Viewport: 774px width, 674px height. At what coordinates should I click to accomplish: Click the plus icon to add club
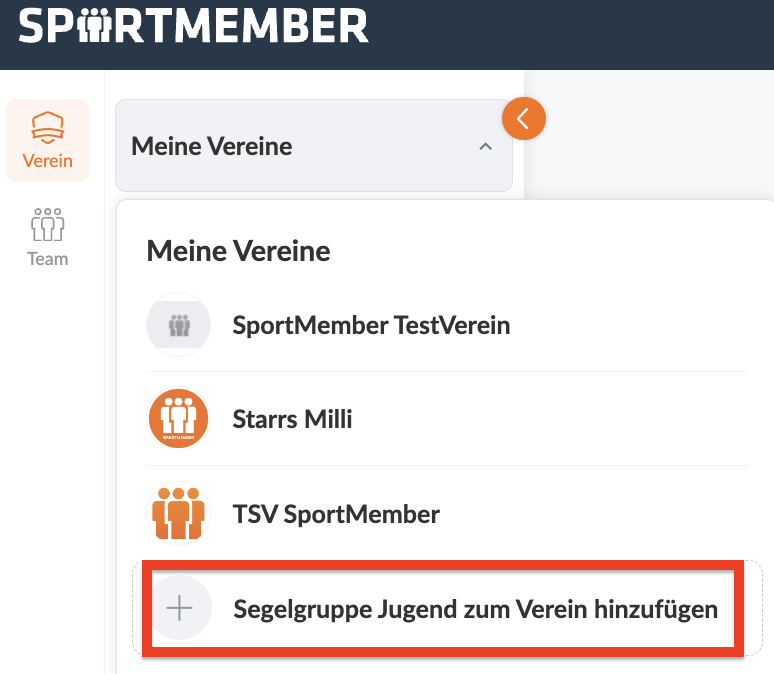pos(179,608)
